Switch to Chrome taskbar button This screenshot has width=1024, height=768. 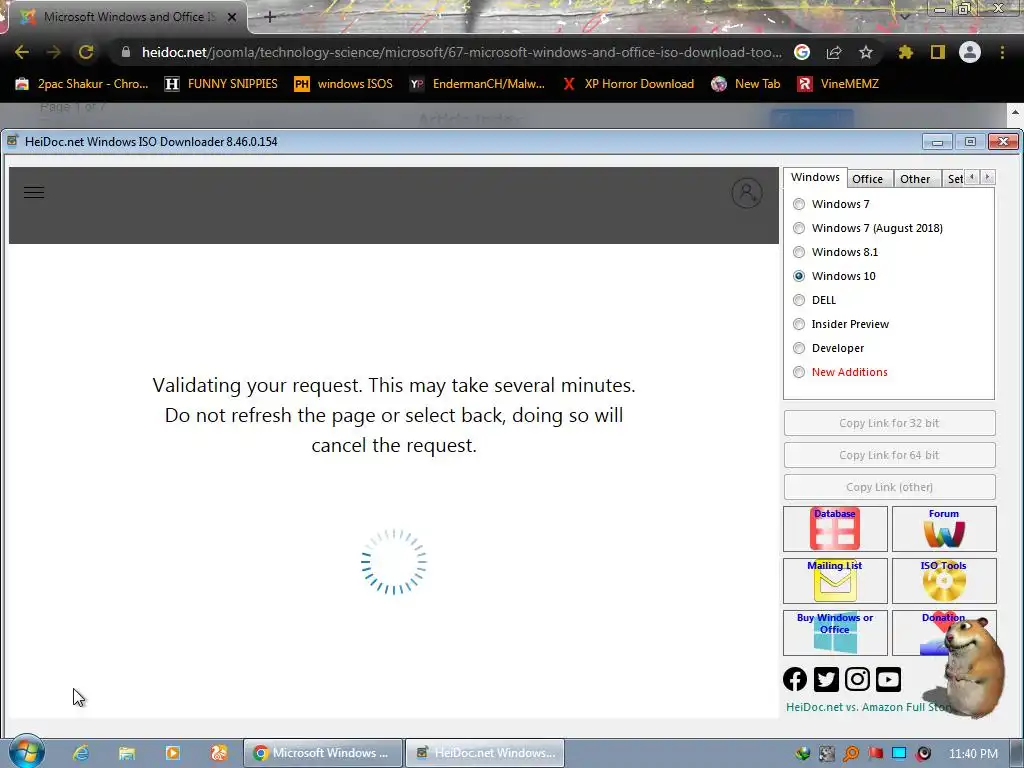click(323, 753)
